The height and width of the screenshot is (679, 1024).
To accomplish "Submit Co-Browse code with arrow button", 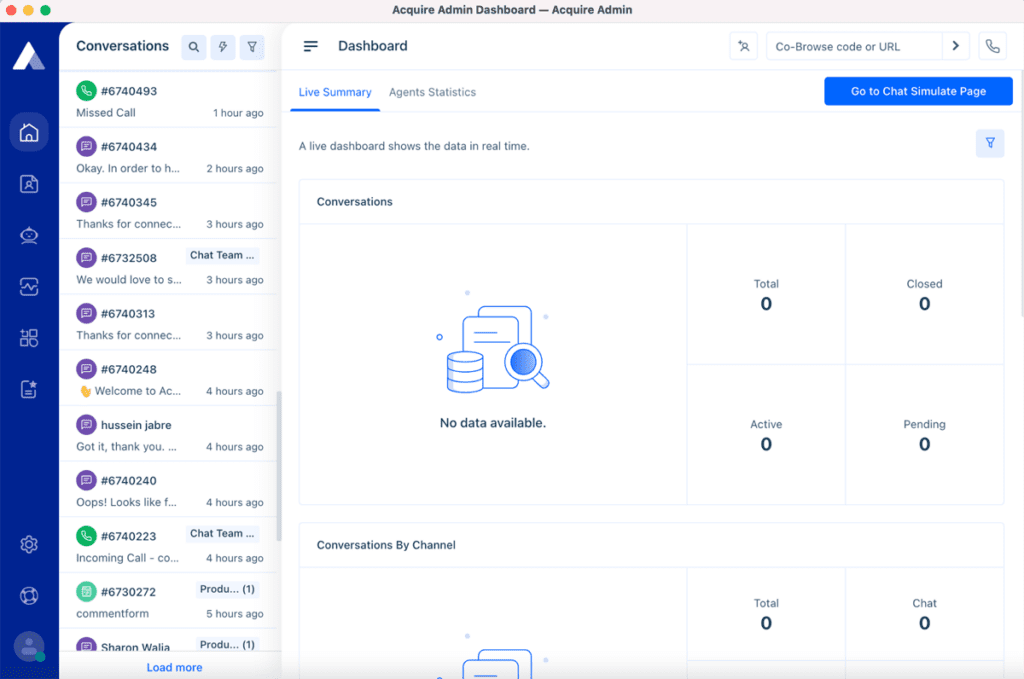I will (x=955, y=46).
